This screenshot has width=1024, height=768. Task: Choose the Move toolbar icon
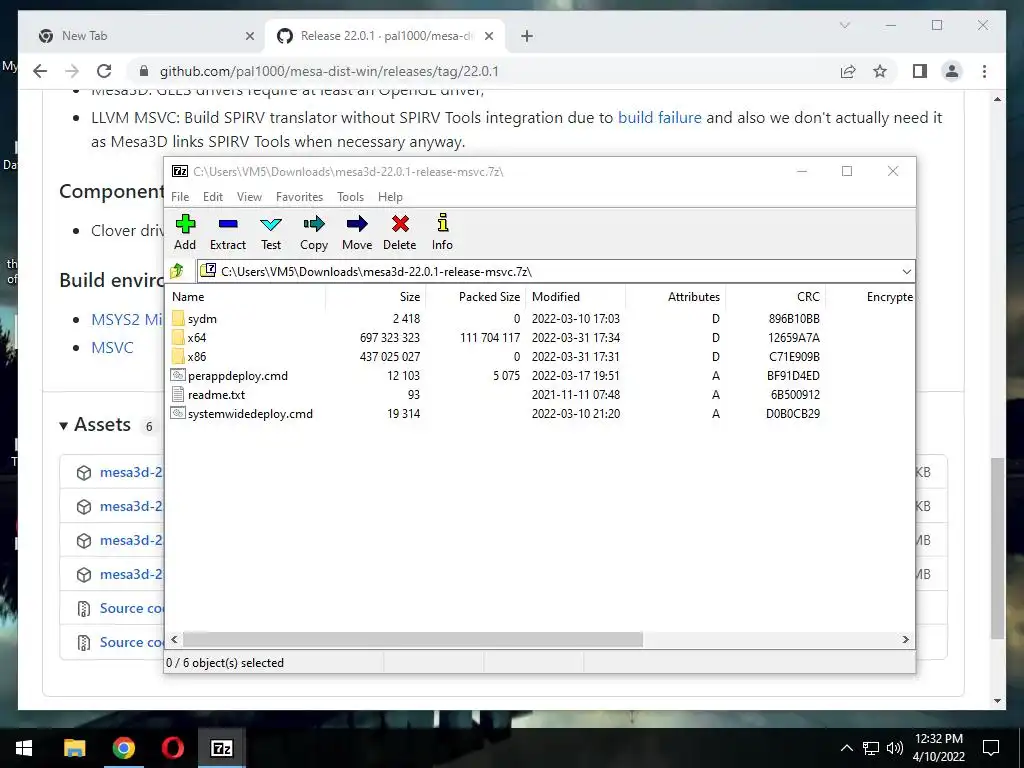point(357,224)
